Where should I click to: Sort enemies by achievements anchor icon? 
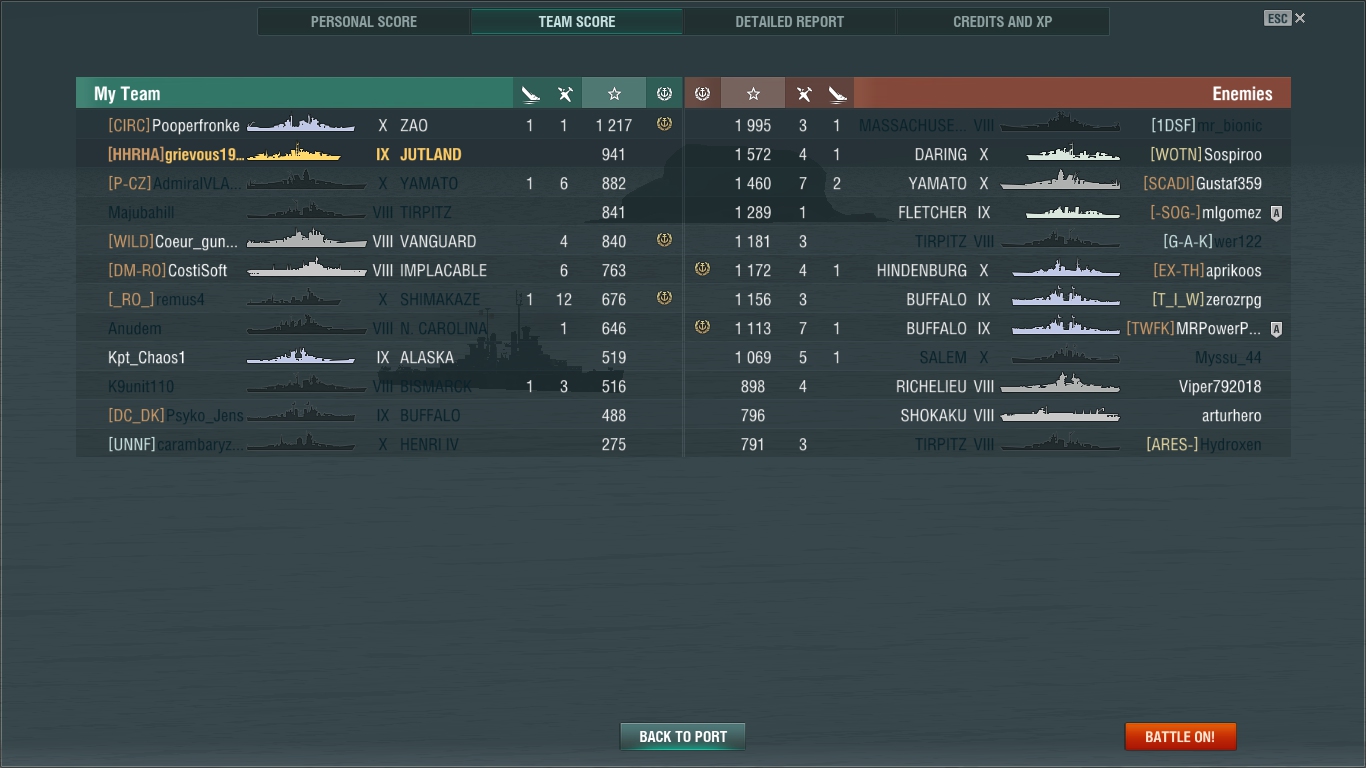click(702, 93)
